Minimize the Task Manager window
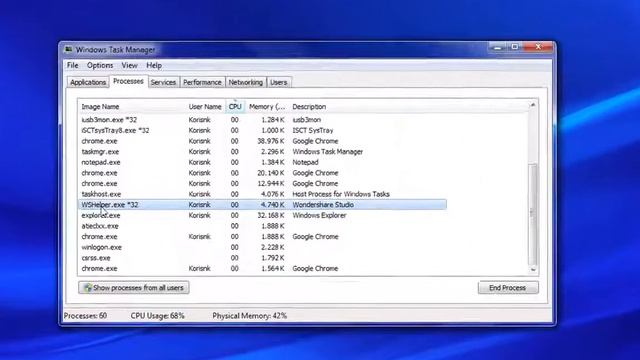This screenshot has width=640, height=360. coord(497,47)
